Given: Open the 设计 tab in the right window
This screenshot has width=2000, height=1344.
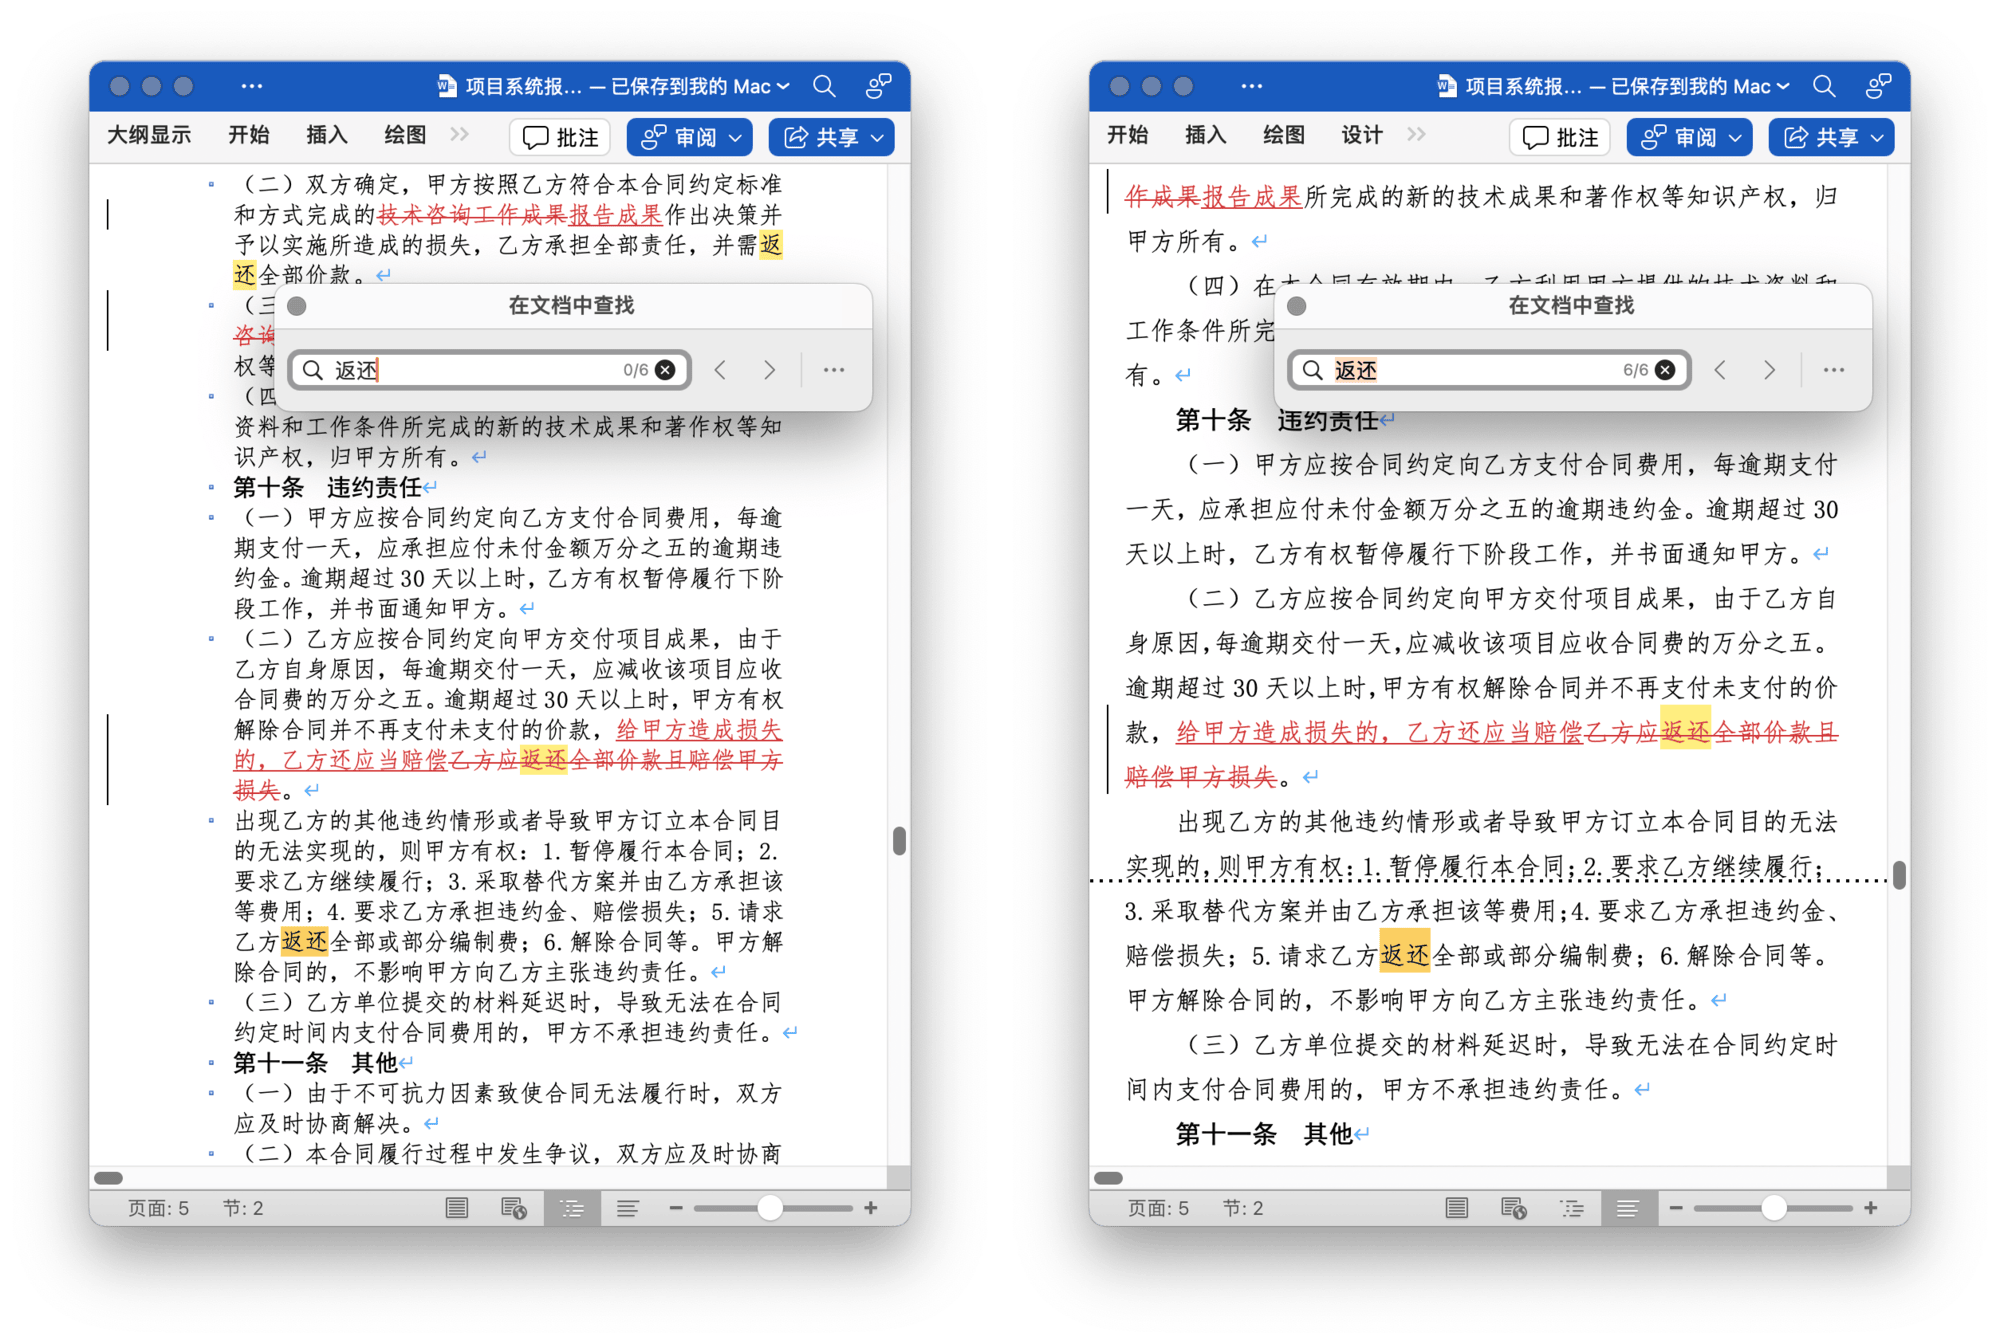Looking at the screenshot, I should [1362, 135].
